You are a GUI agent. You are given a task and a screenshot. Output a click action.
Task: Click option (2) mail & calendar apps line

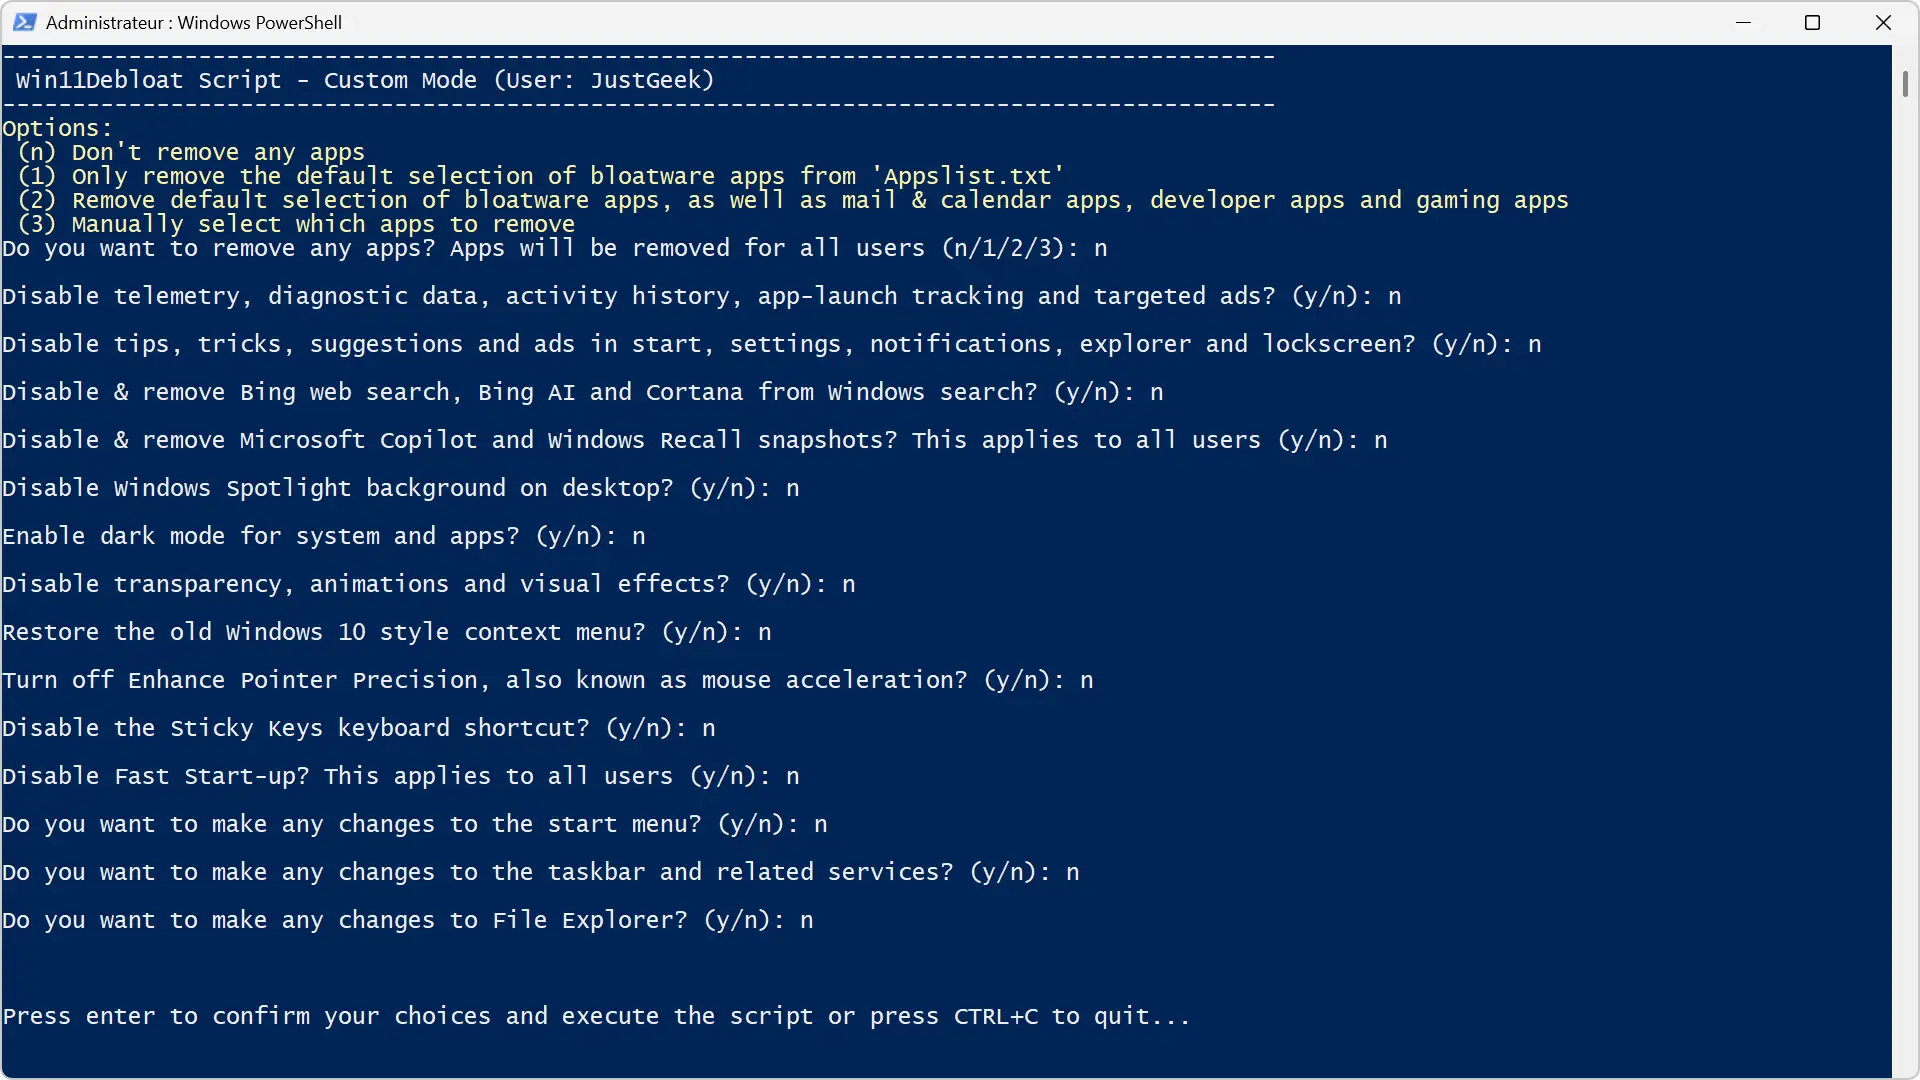point(793,200)
